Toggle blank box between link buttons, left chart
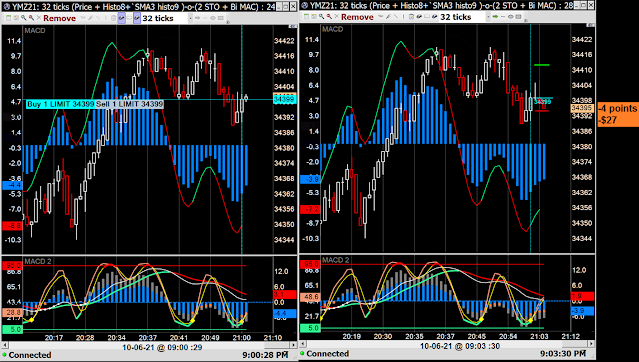The height and width of the screenshot is (362, 639). pyautogui.click(x=129, y=18)
